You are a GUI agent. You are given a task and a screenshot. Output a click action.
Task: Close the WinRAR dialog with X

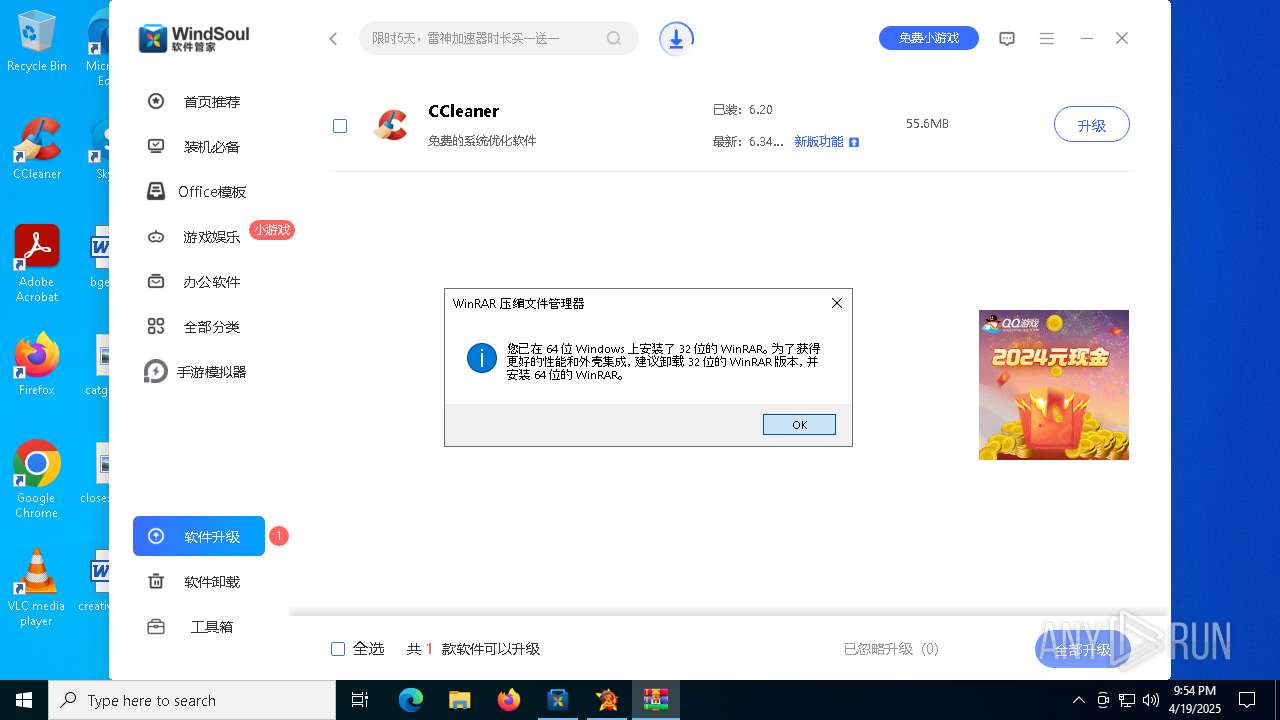(x=837, y=303)
